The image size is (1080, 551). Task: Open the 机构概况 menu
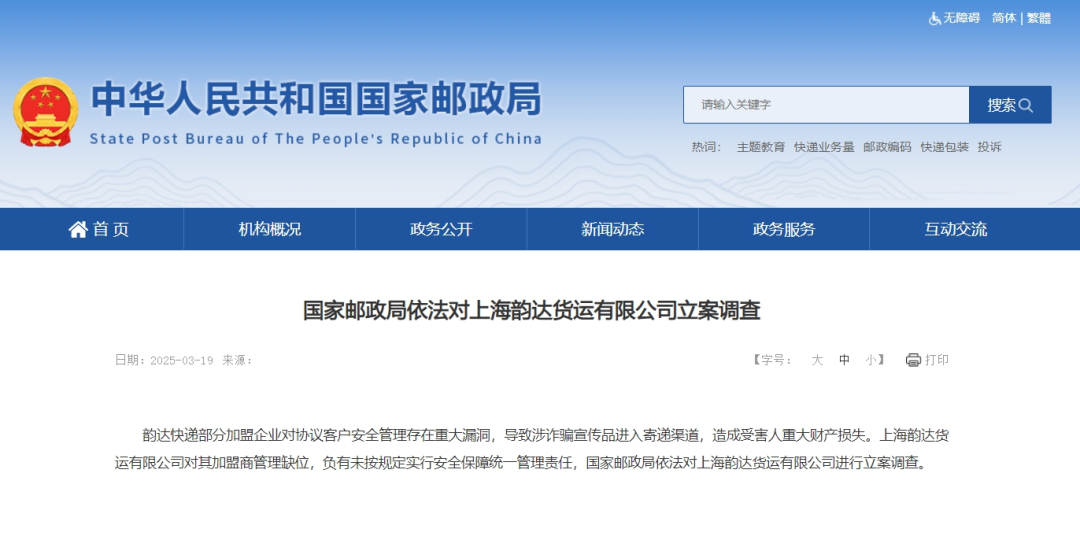point(269,229)
